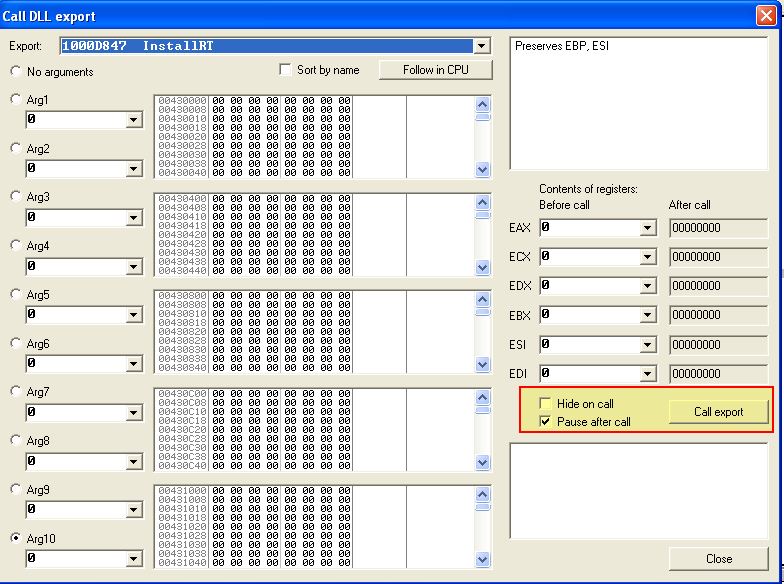Viewport: 784px width, 584px height.
Task: Expand the EDI register value dropdown
Action: point(647,374)
